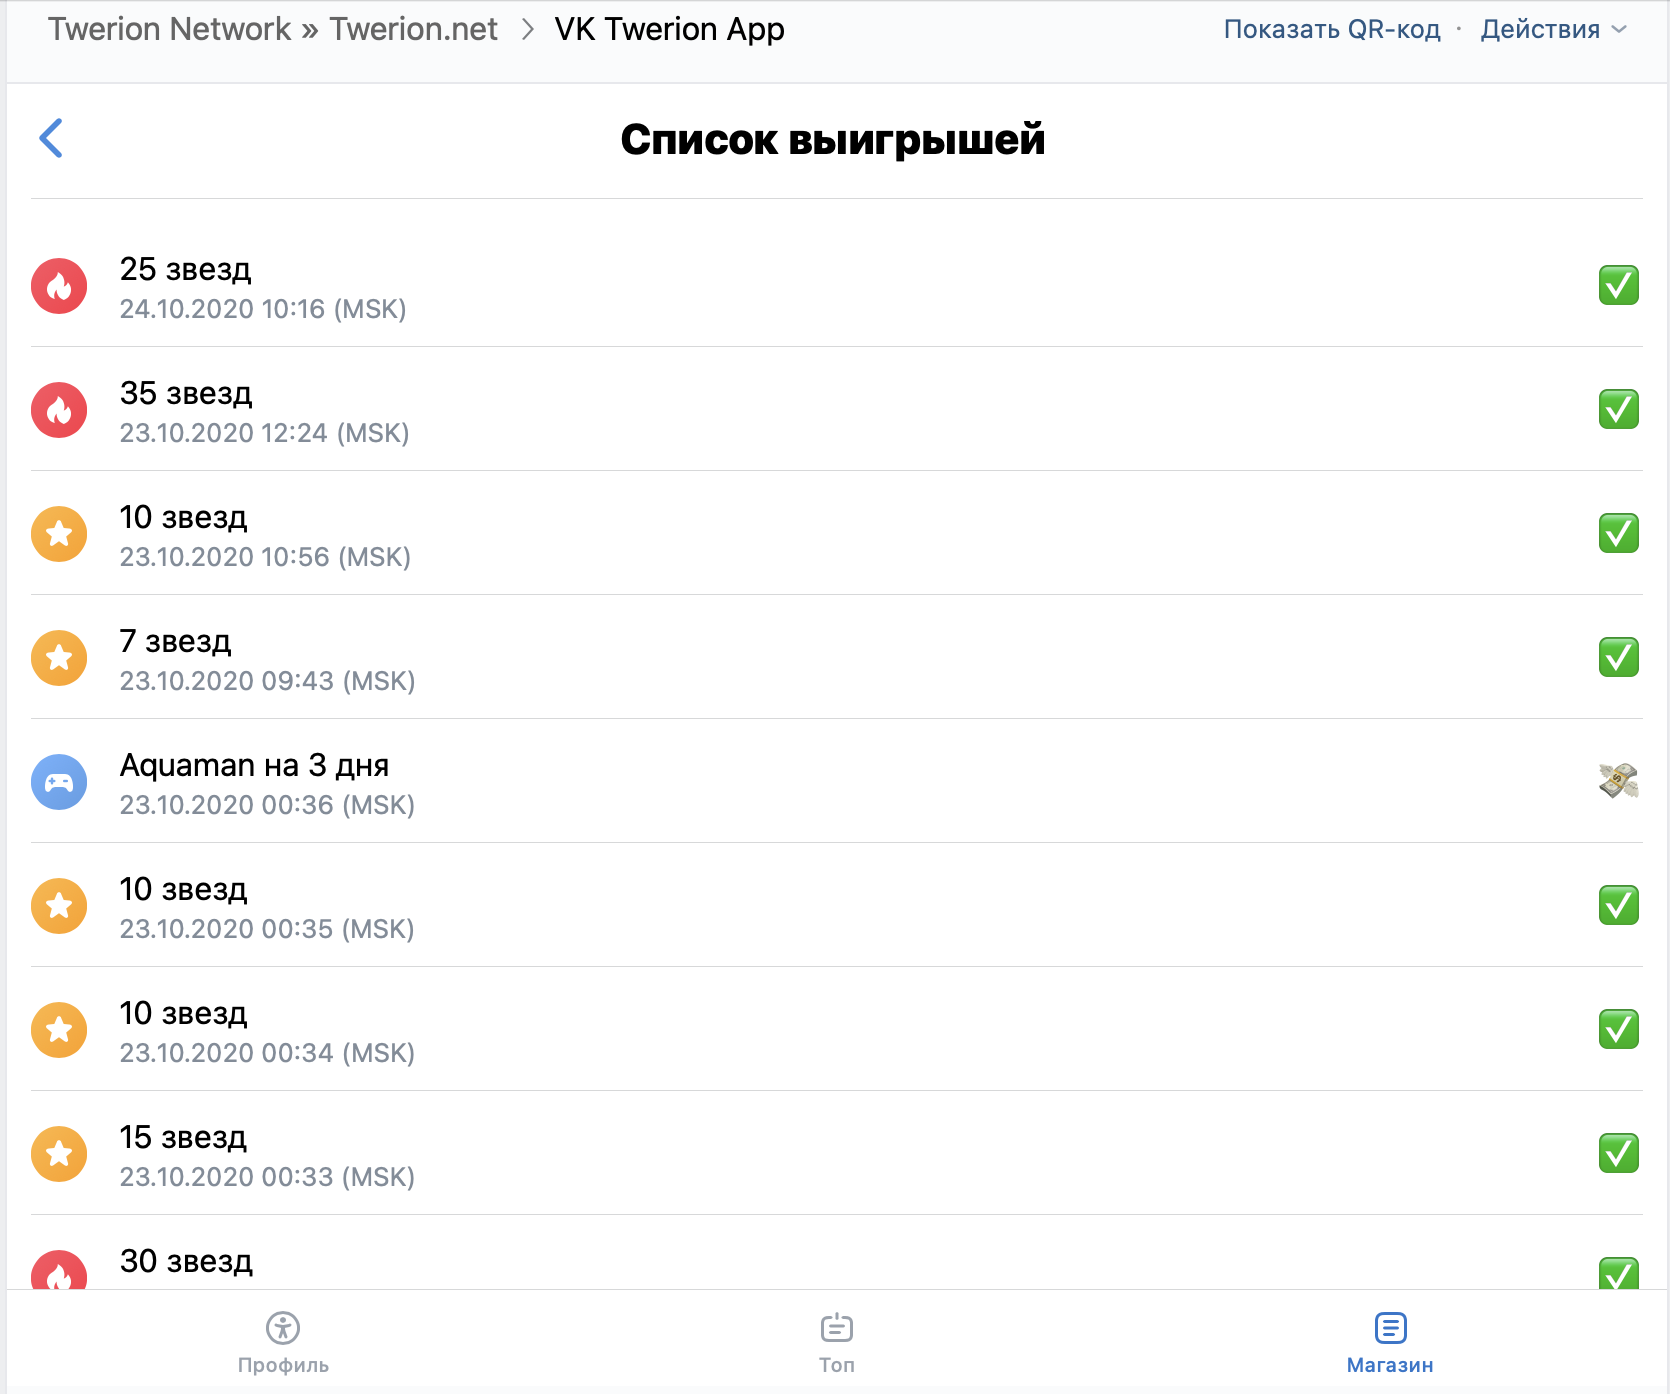Click the flying money icon on Aquaman row

click(x=1618, y=781)
